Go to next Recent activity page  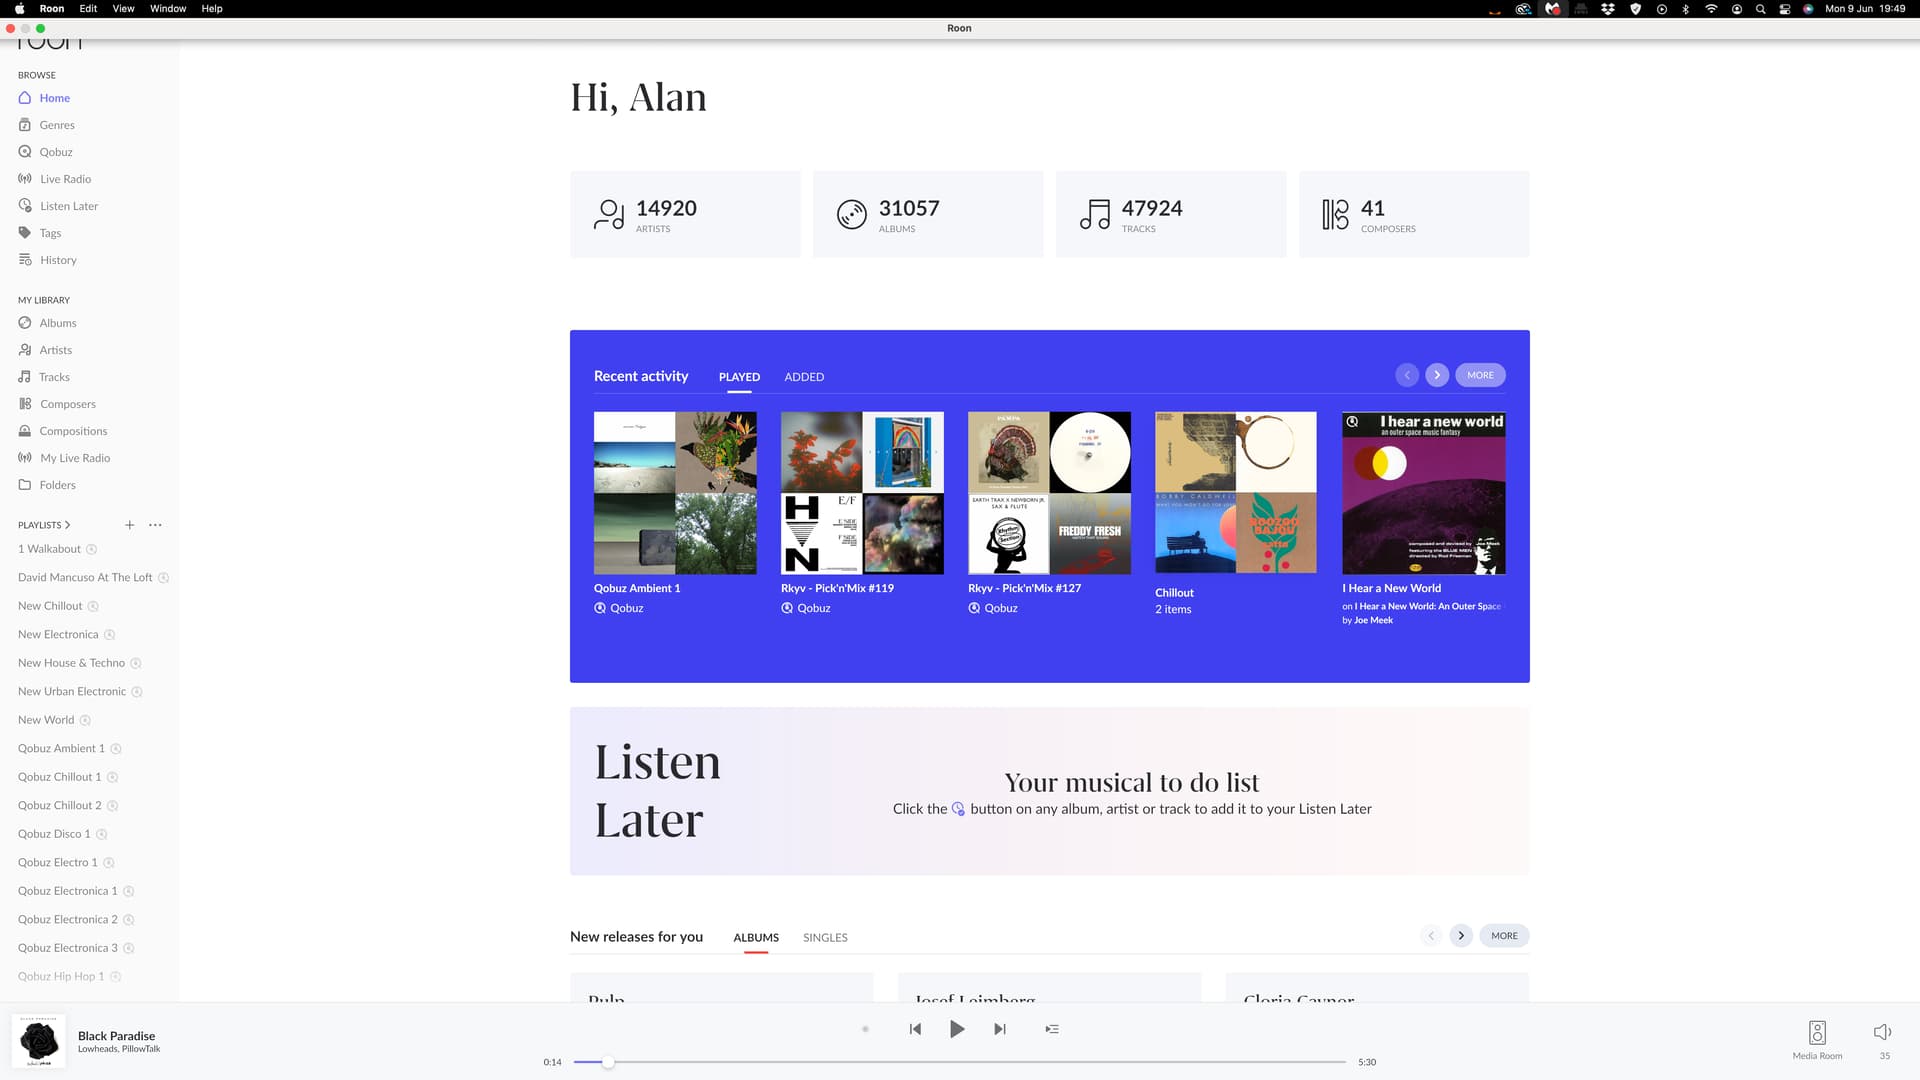1437,375
